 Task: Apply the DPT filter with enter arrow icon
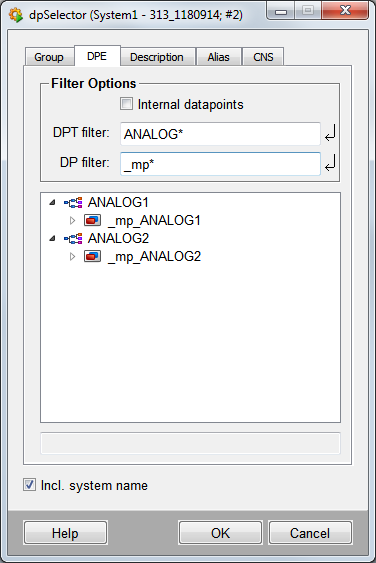330,134
